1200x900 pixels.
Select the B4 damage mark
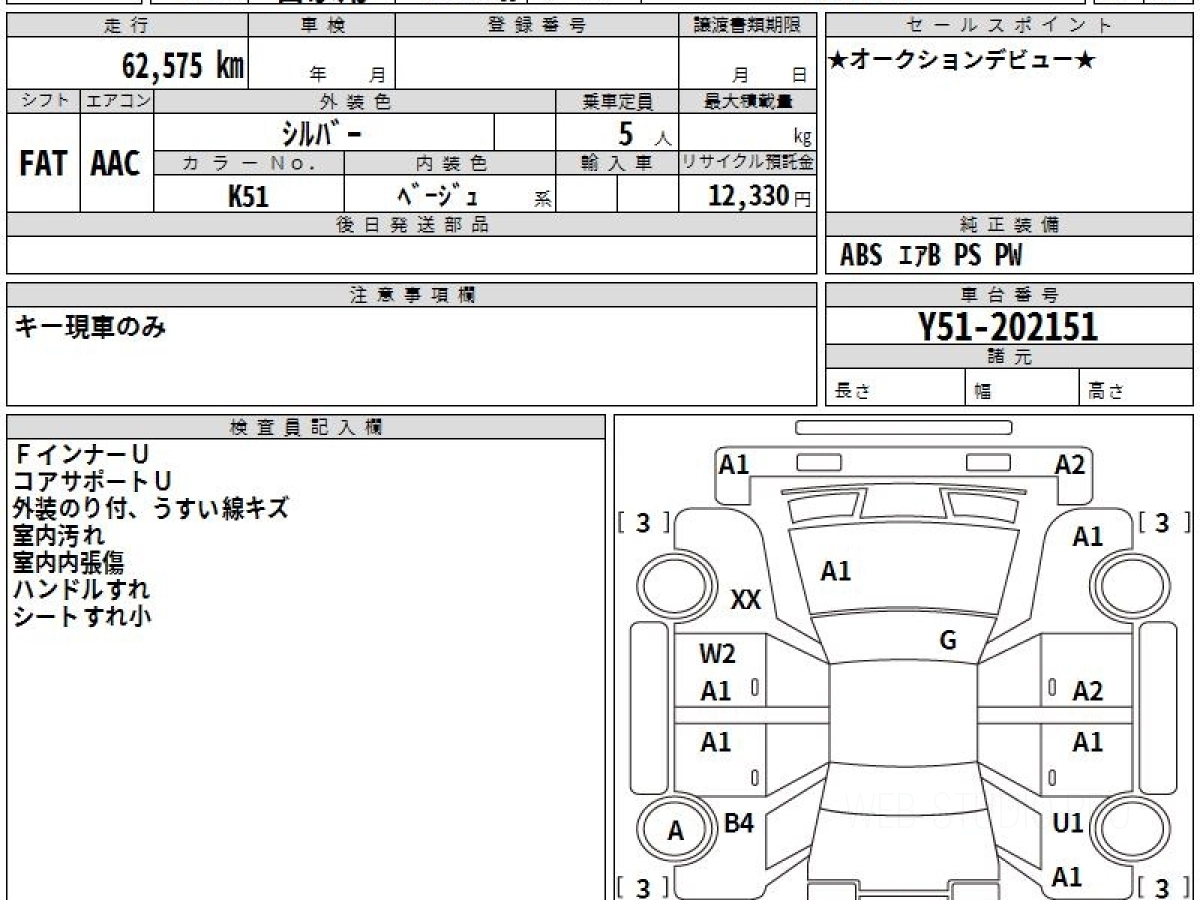point(738,823)
